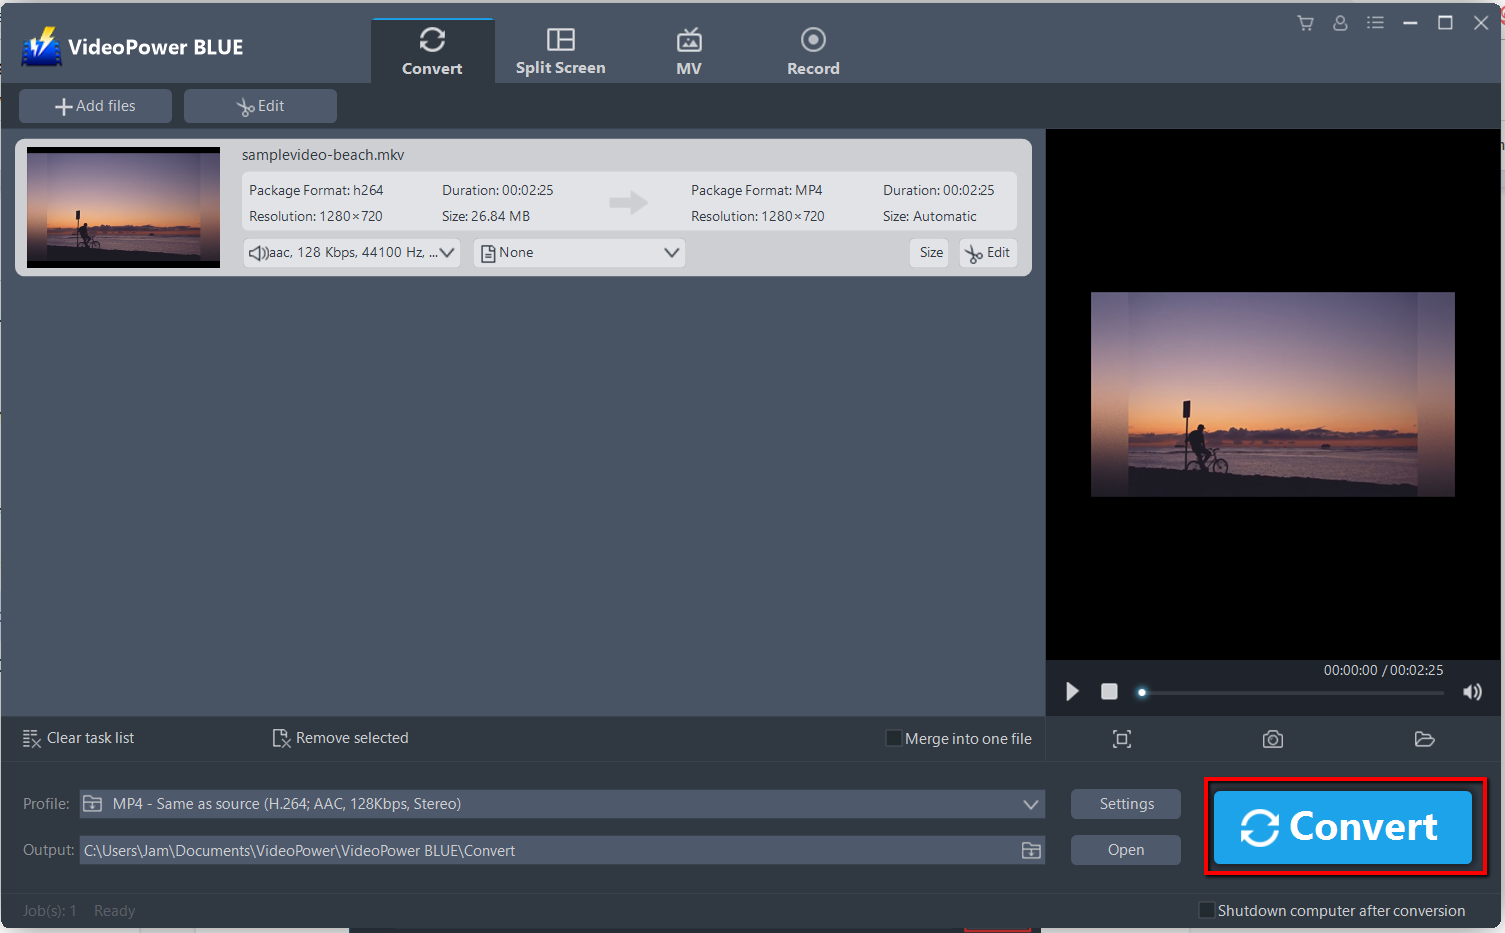Open the snapshot output folder
This screenshot has width=1505, height=933.
pyautogui.click(x=1424, y=738)
